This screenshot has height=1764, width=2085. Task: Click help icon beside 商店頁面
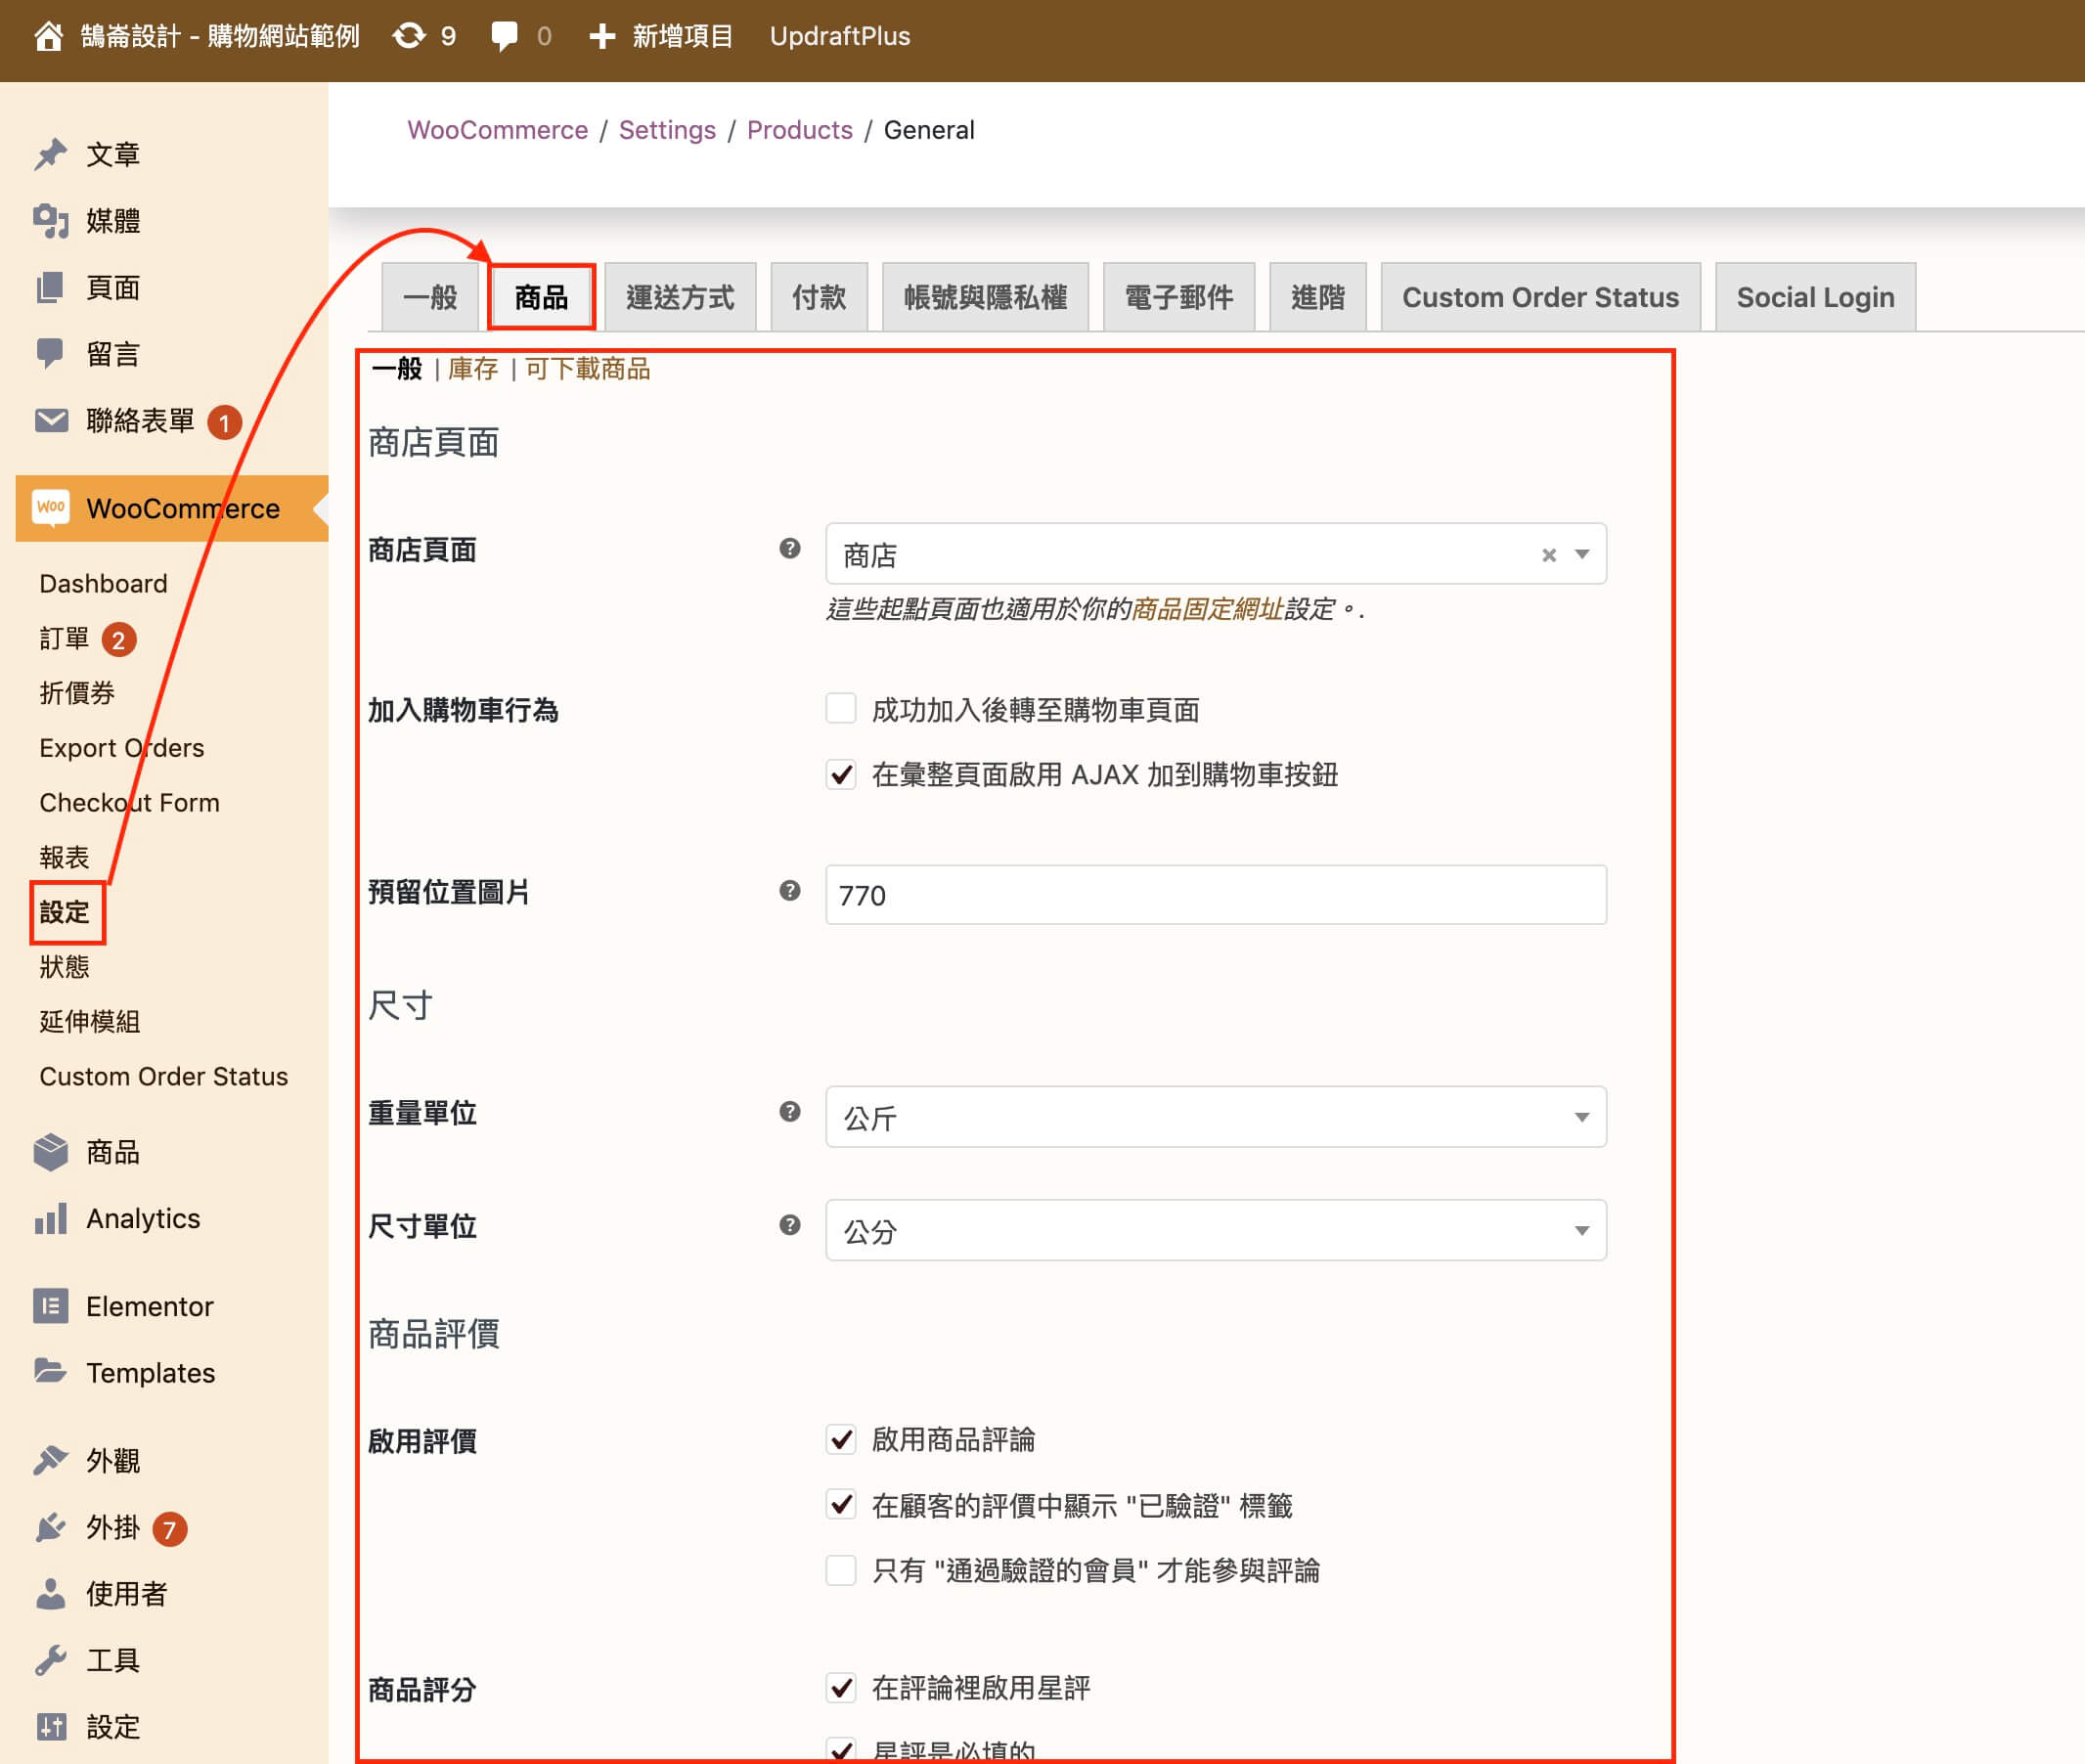click(789, 549)
